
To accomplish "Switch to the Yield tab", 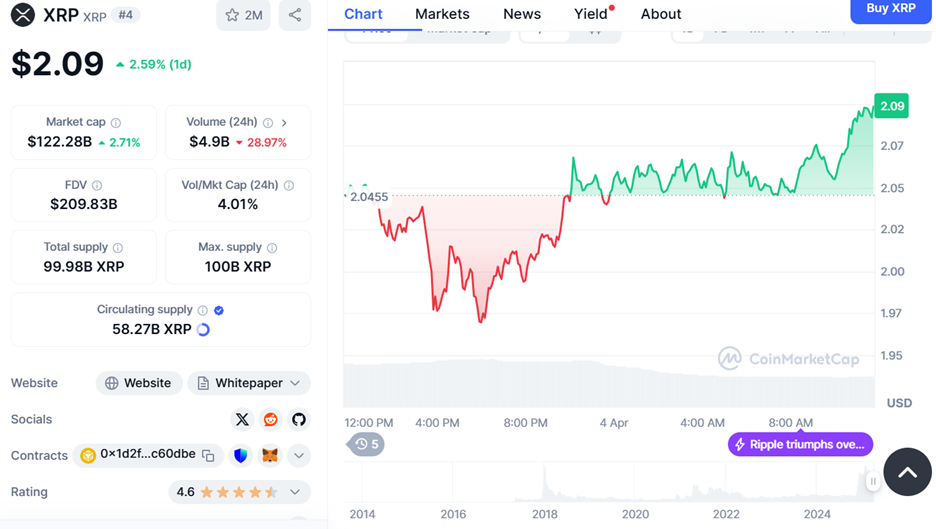I will 591,14.
